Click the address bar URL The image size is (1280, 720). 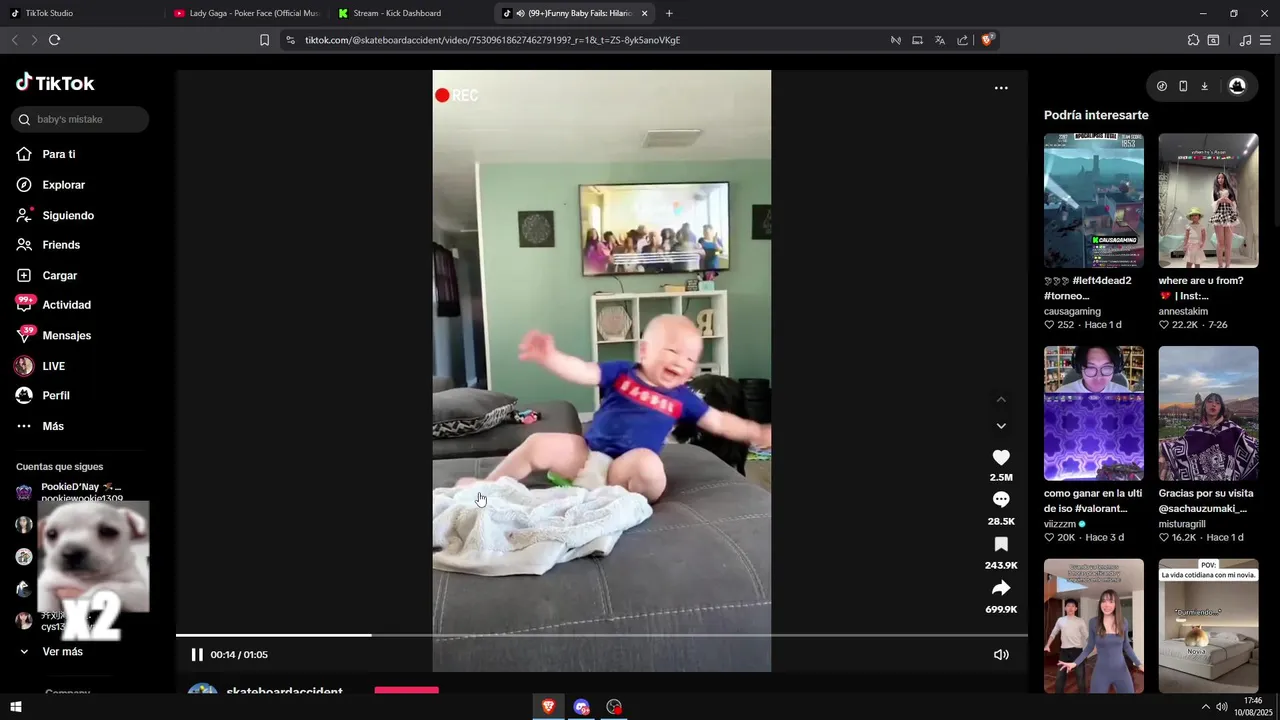point(493,40)
